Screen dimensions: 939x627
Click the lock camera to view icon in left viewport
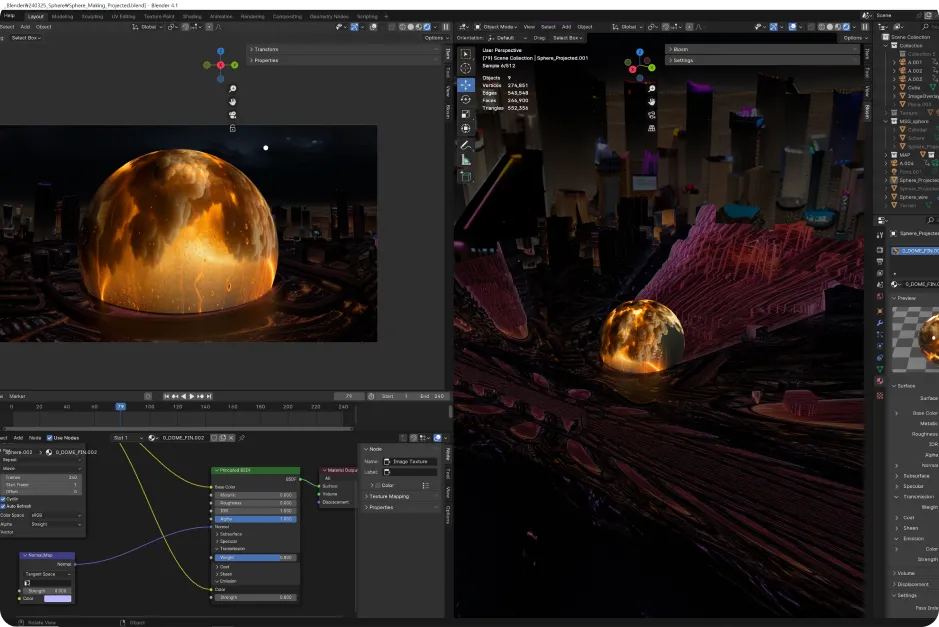click(x=232, y=128)
